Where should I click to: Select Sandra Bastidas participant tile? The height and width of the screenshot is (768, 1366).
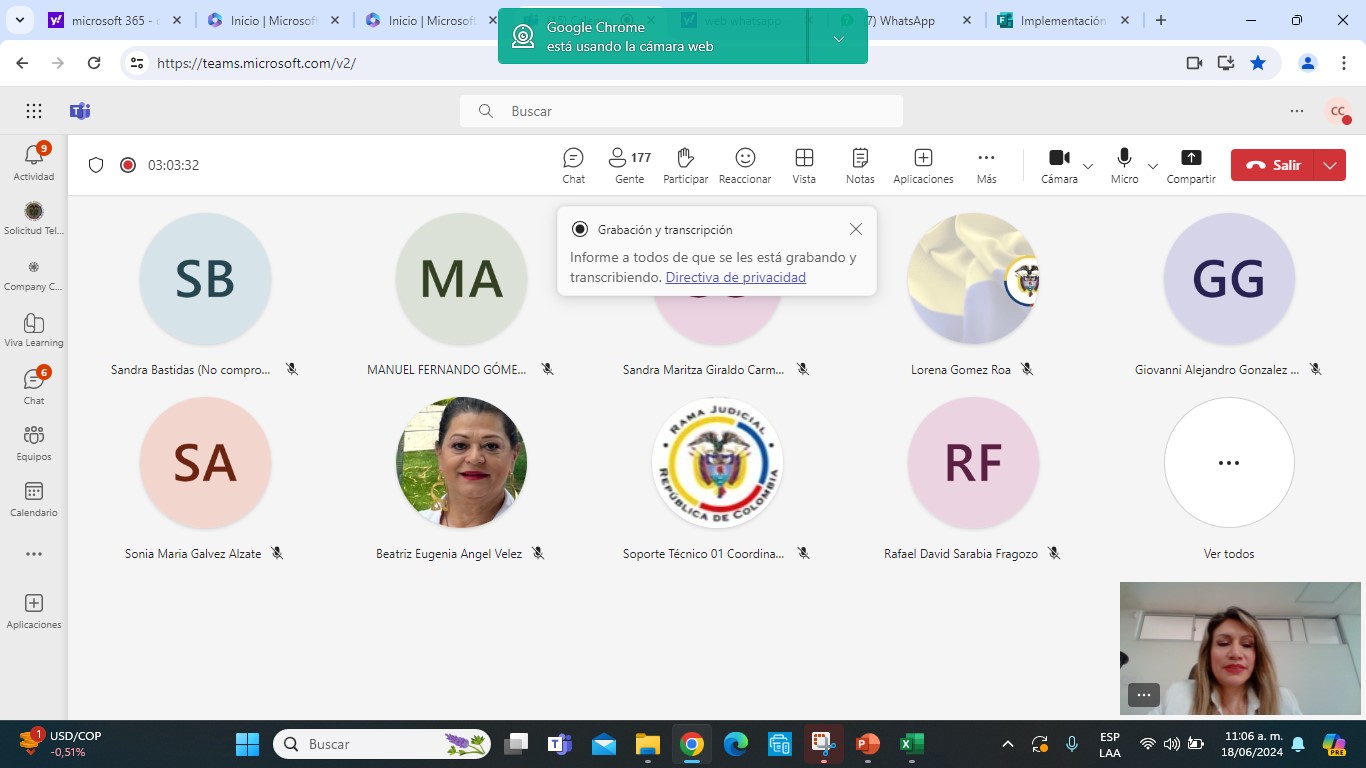[x=205, y=295]
